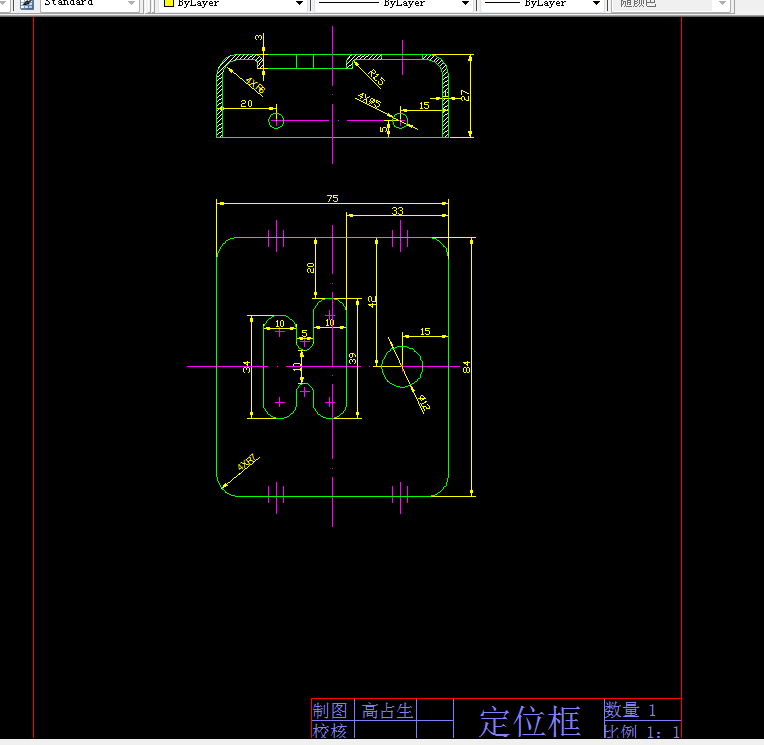Image resolution: width=764 pixels, height=745 pixels.
Task: Open the Standard text style dropdown
Action: tap(90, 4)
